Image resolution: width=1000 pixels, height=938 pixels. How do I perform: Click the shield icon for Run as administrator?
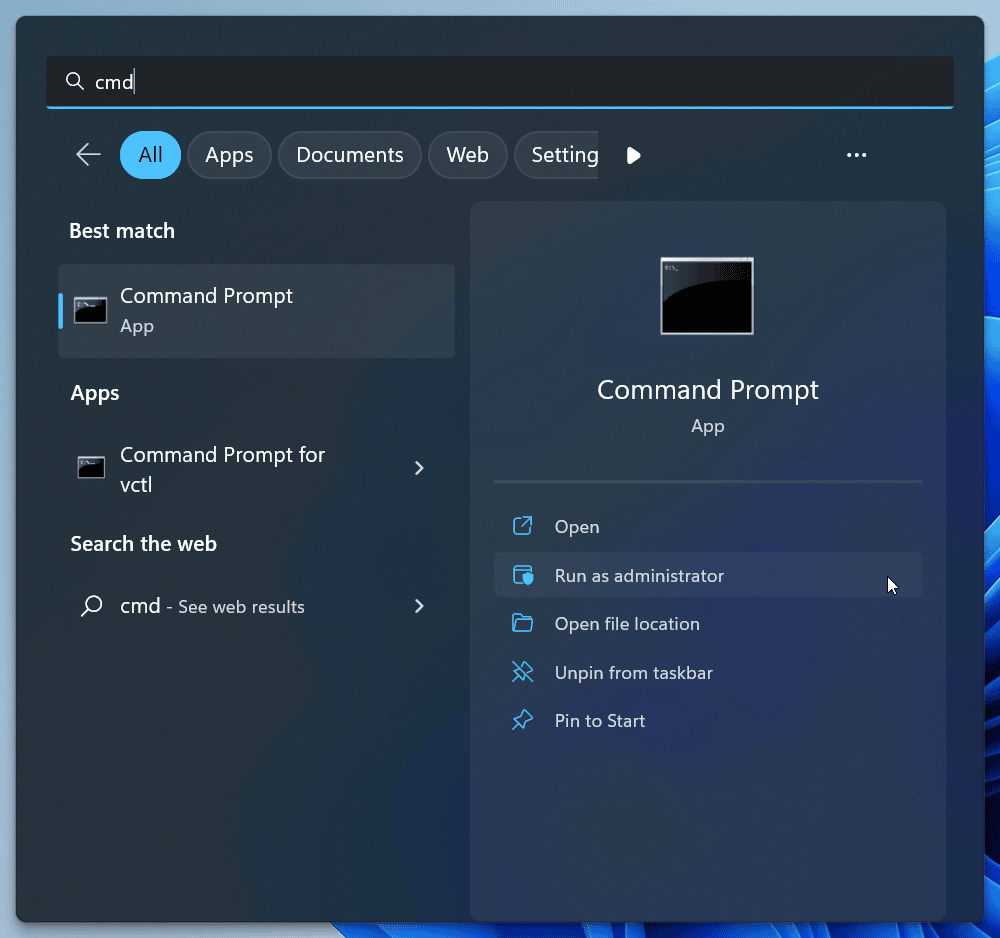tap(522, 575)
